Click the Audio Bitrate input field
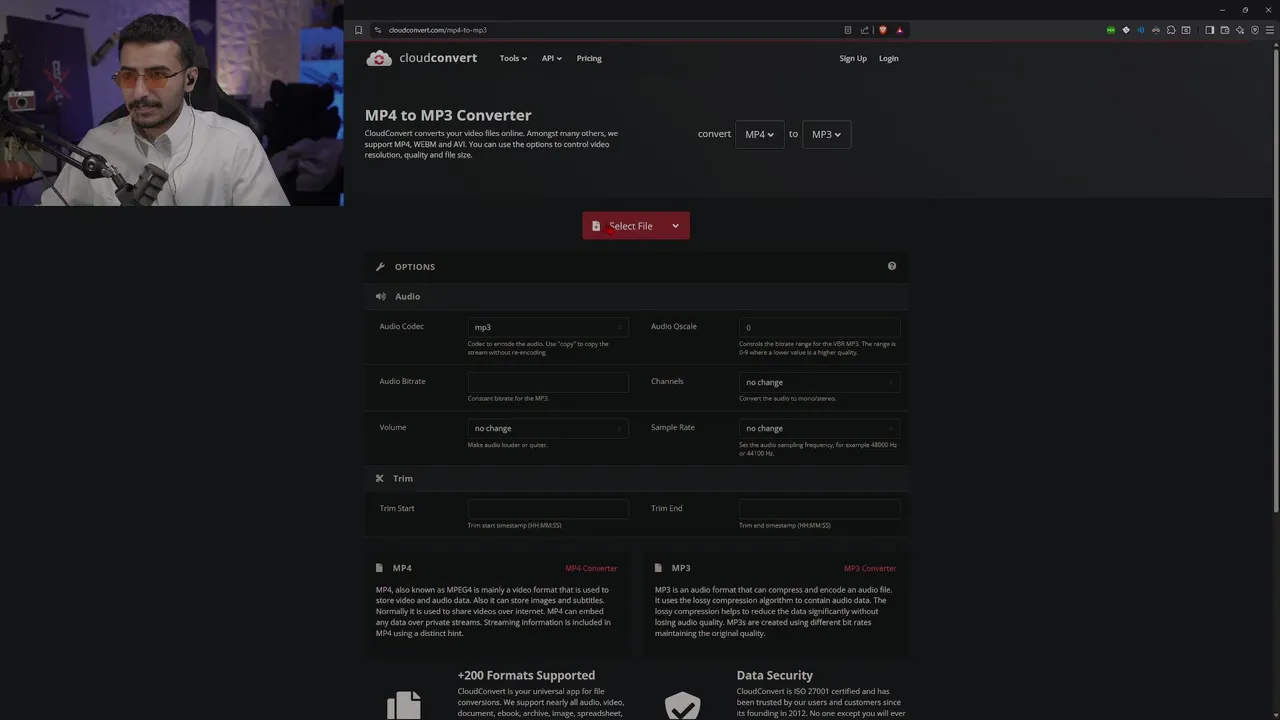Viewport: 1280px width, 720px height. pyautogui.click(x=548, y=382)
